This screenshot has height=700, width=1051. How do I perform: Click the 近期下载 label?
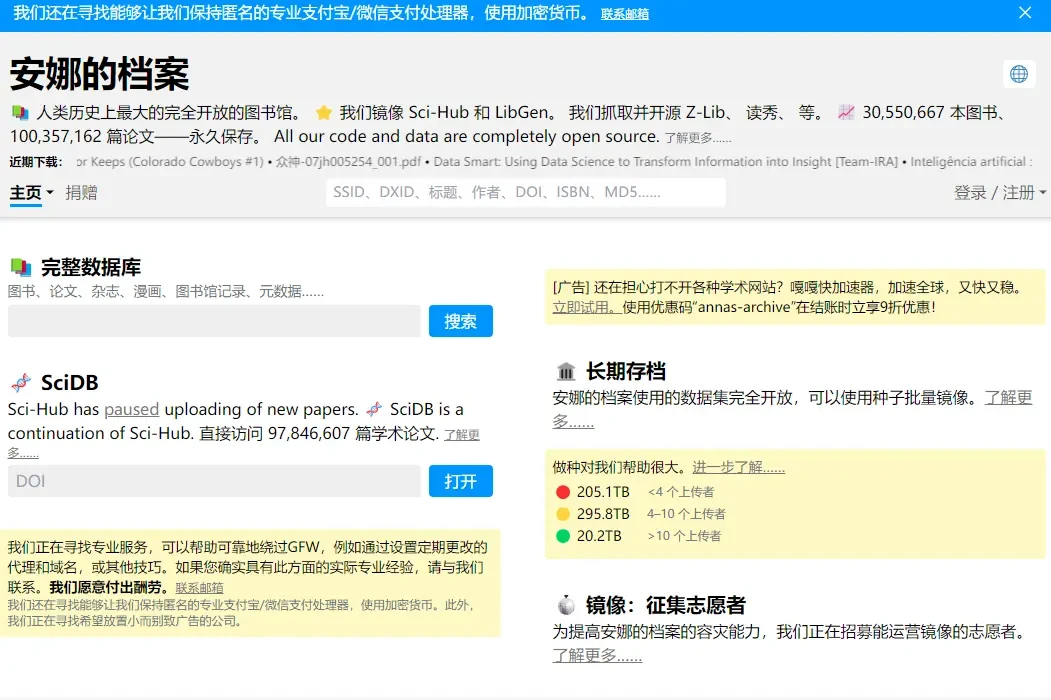(36, 162)
